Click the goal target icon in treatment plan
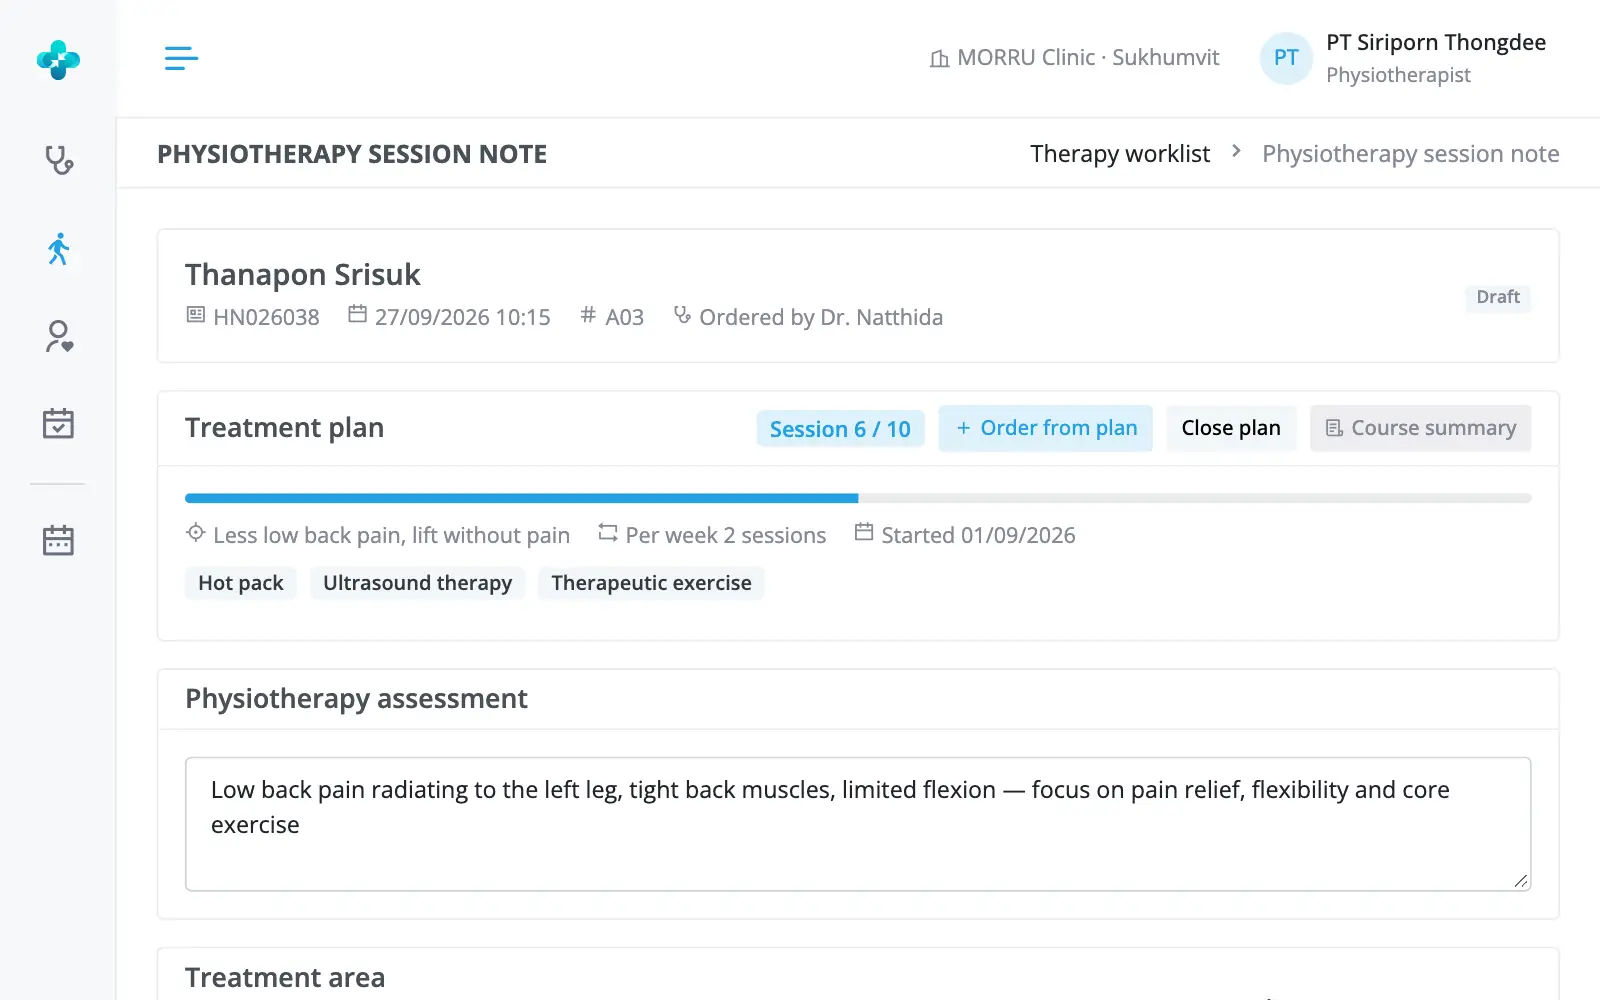This screenshot has height=1000, width=1600. click(196, 533)
